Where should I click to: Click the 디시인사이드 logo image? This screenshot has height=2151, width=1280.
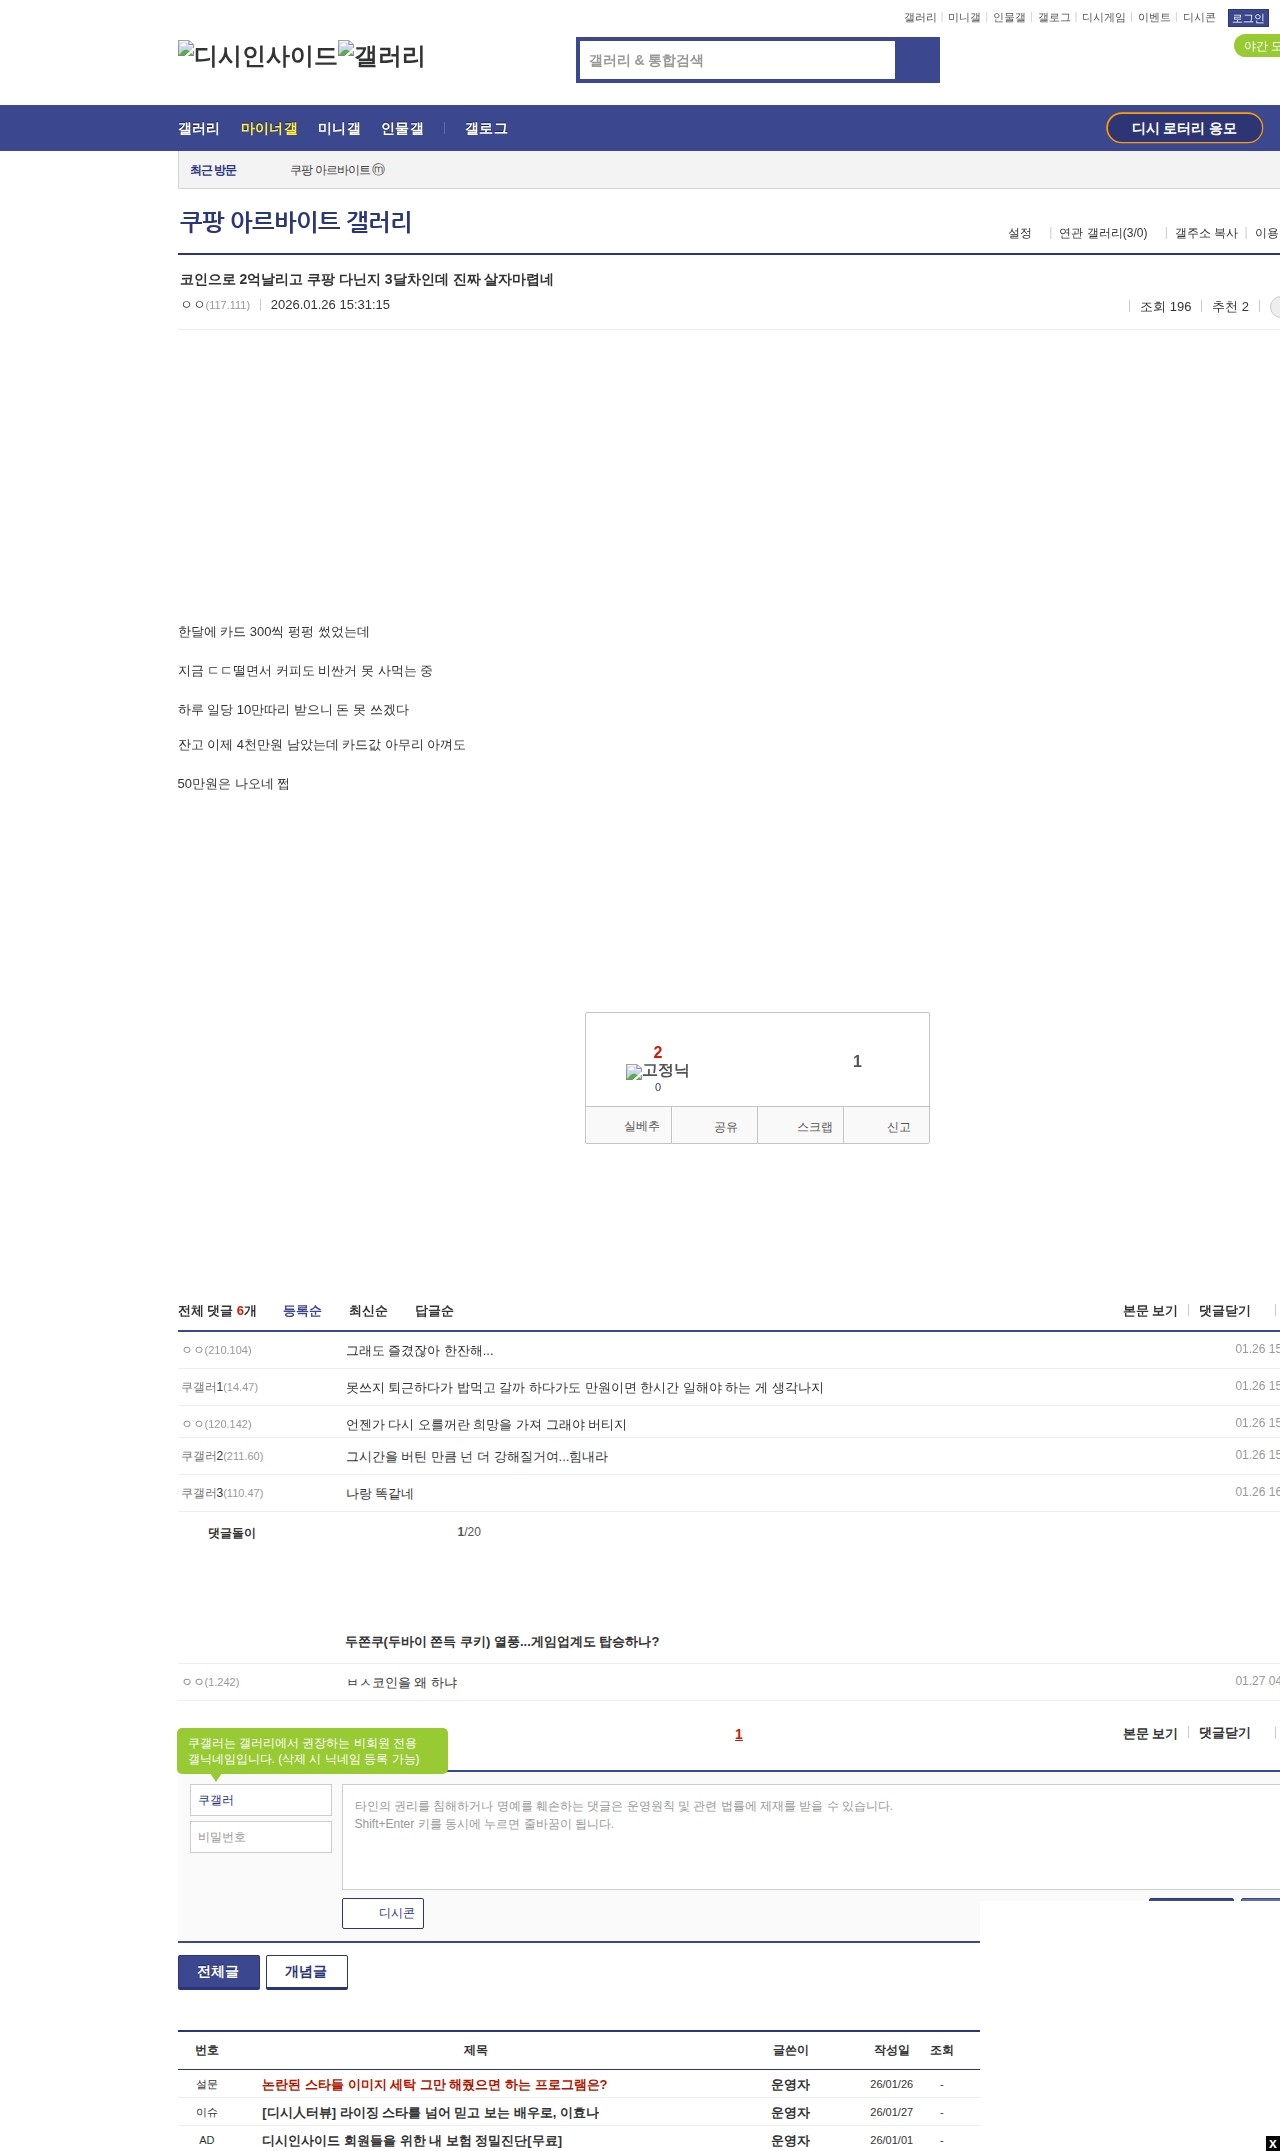258,56
